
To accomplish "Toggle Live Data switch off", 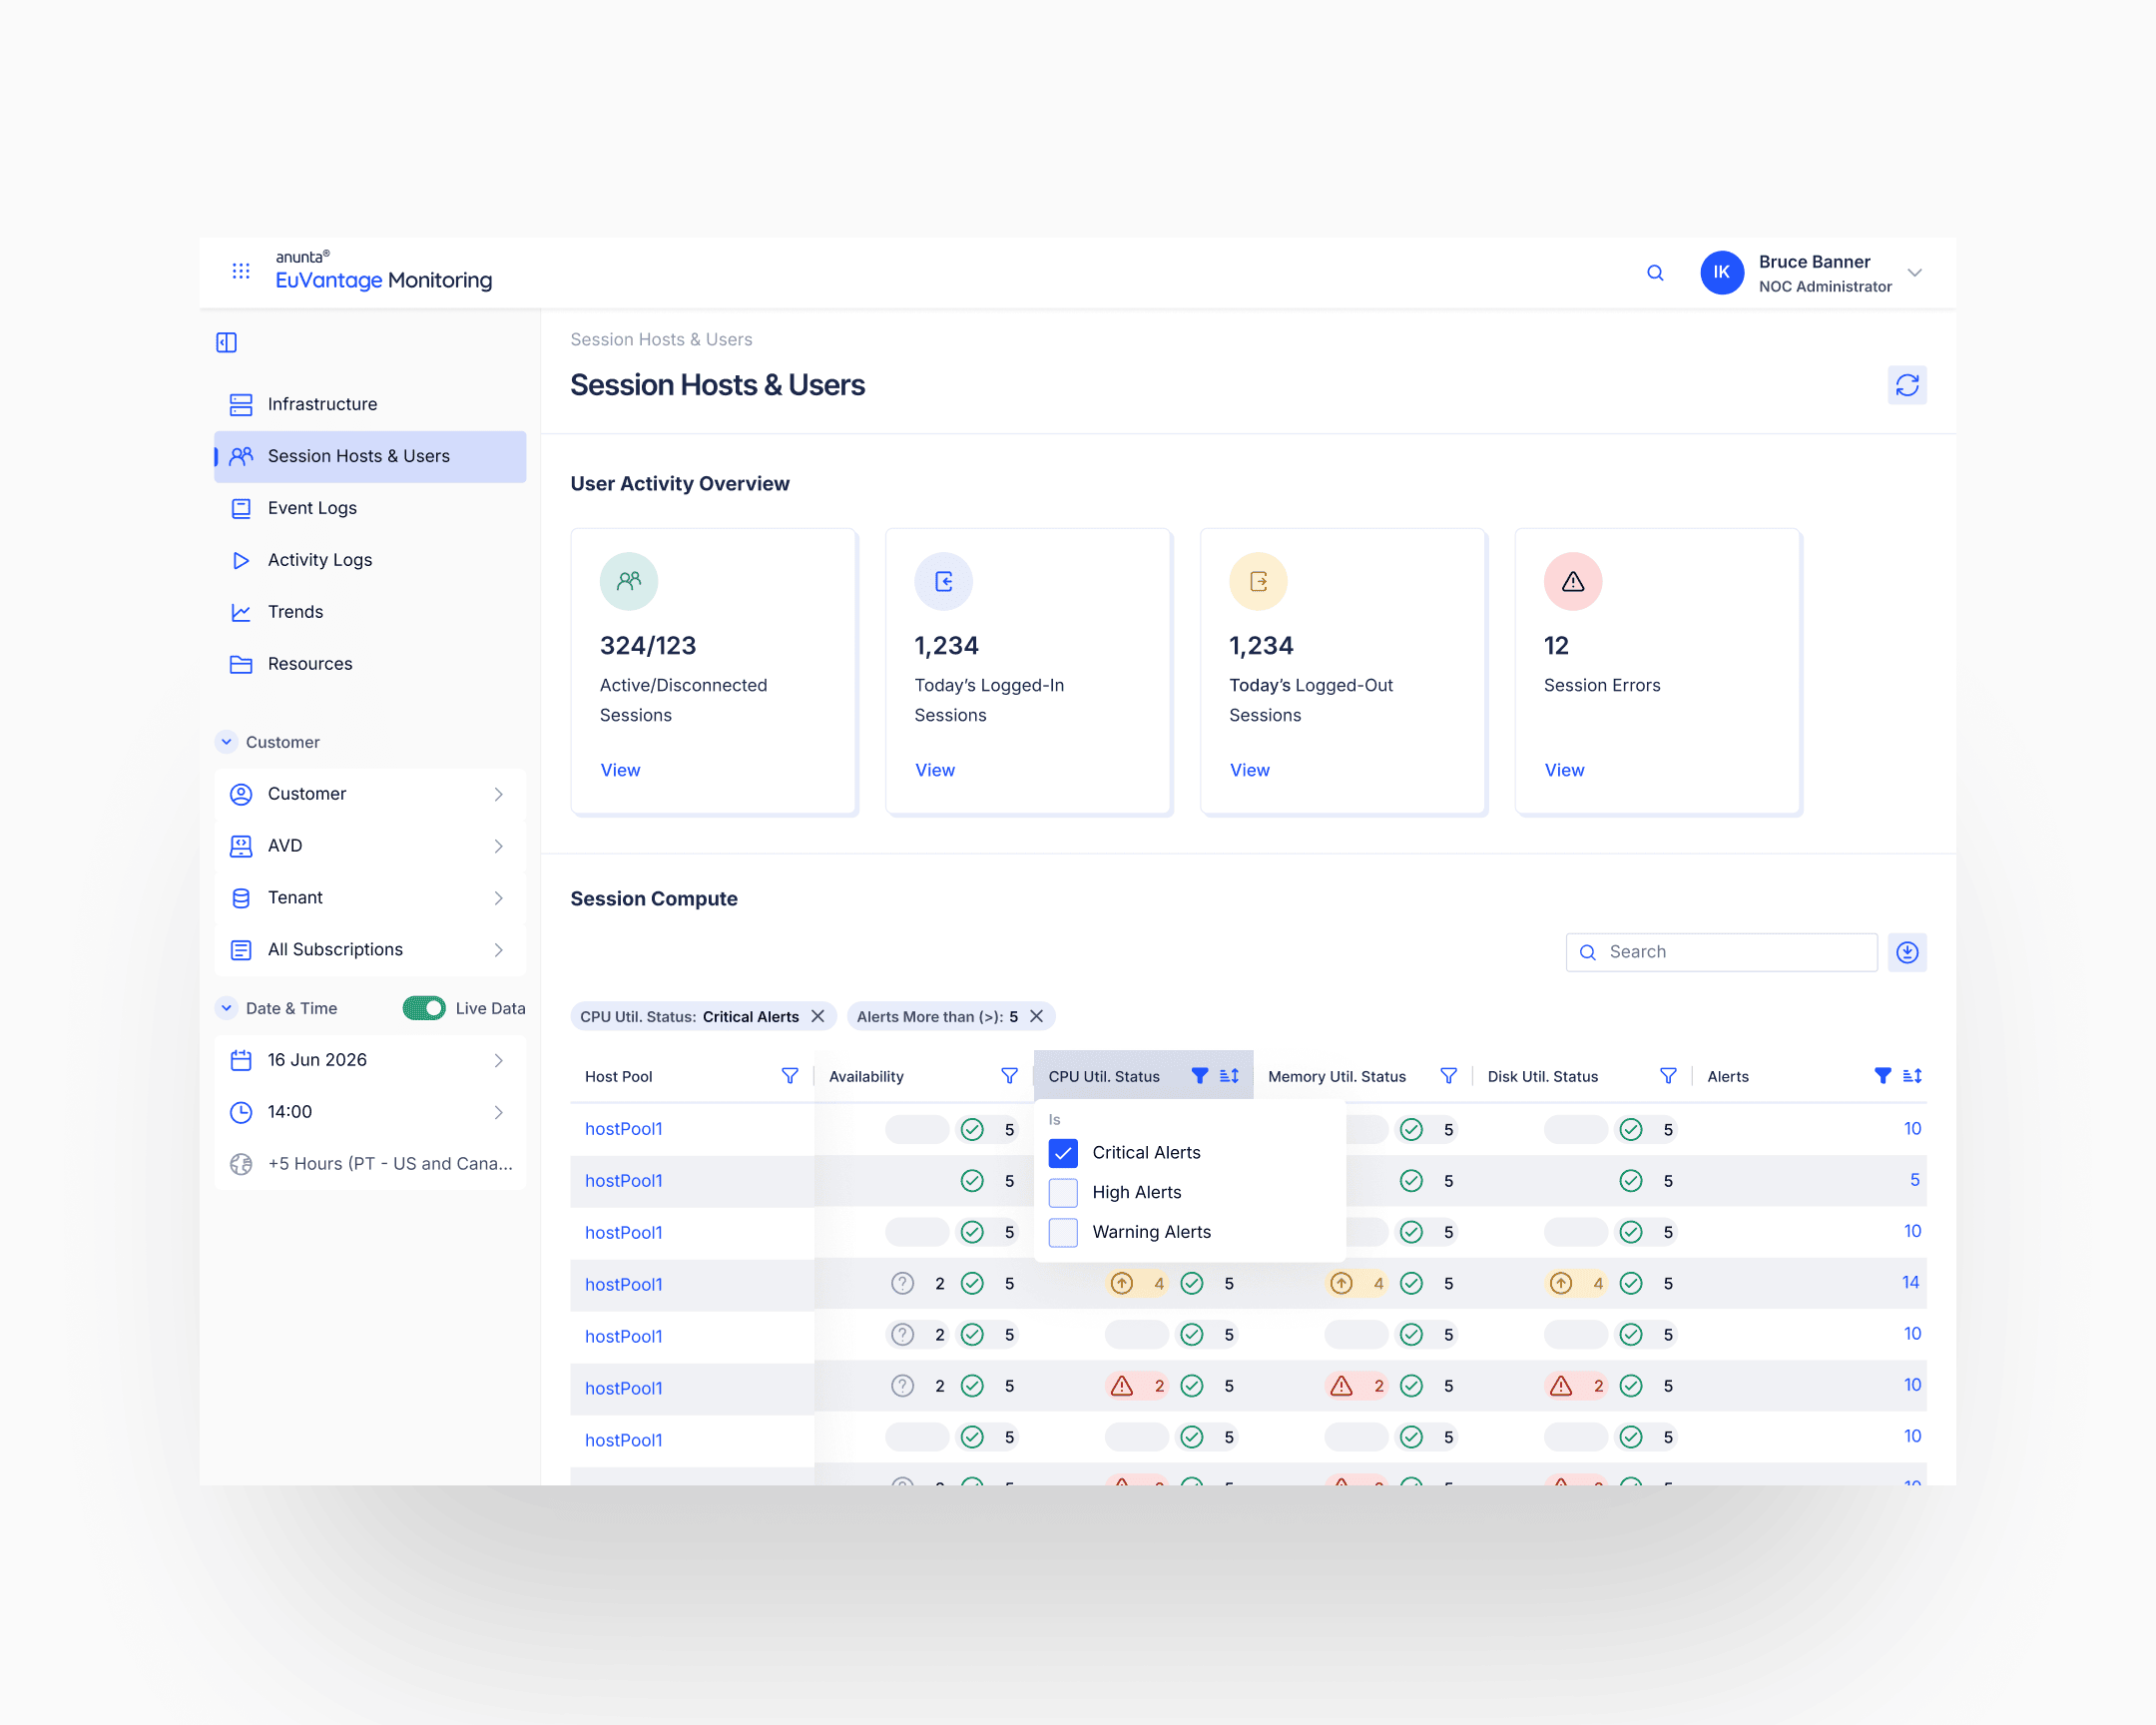I will tap(424, 1008).
